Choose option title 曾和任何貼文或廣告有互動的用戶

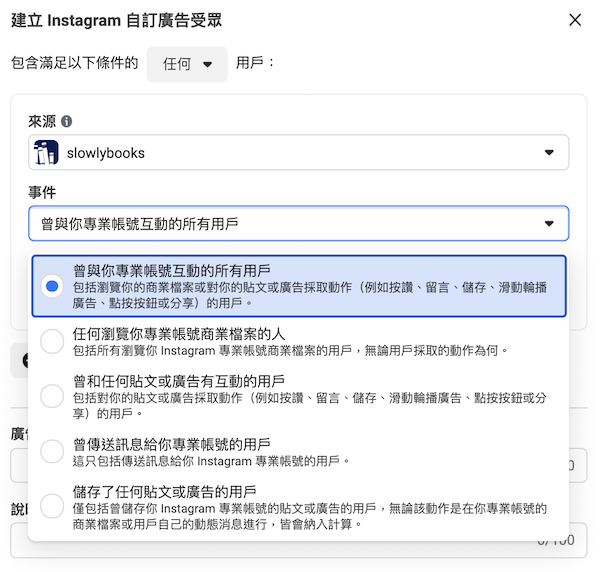click(x=179, y=381)
